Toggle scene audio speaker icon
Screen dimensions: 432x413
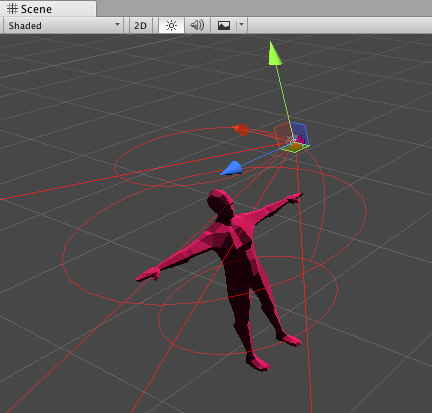tap(197, 26)
